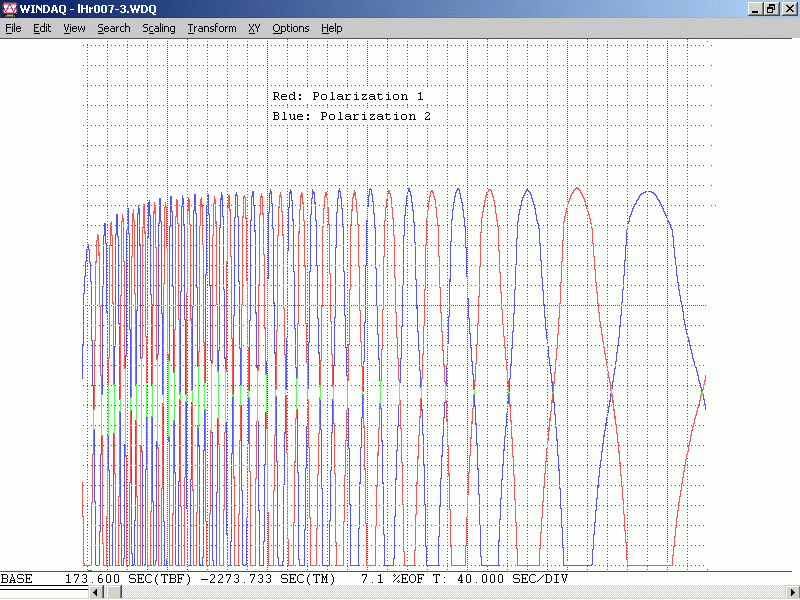Viewport: 800px width, 600px height.
Task: Click the WINDAQ application icon in title bar
Action: point(10,9)
